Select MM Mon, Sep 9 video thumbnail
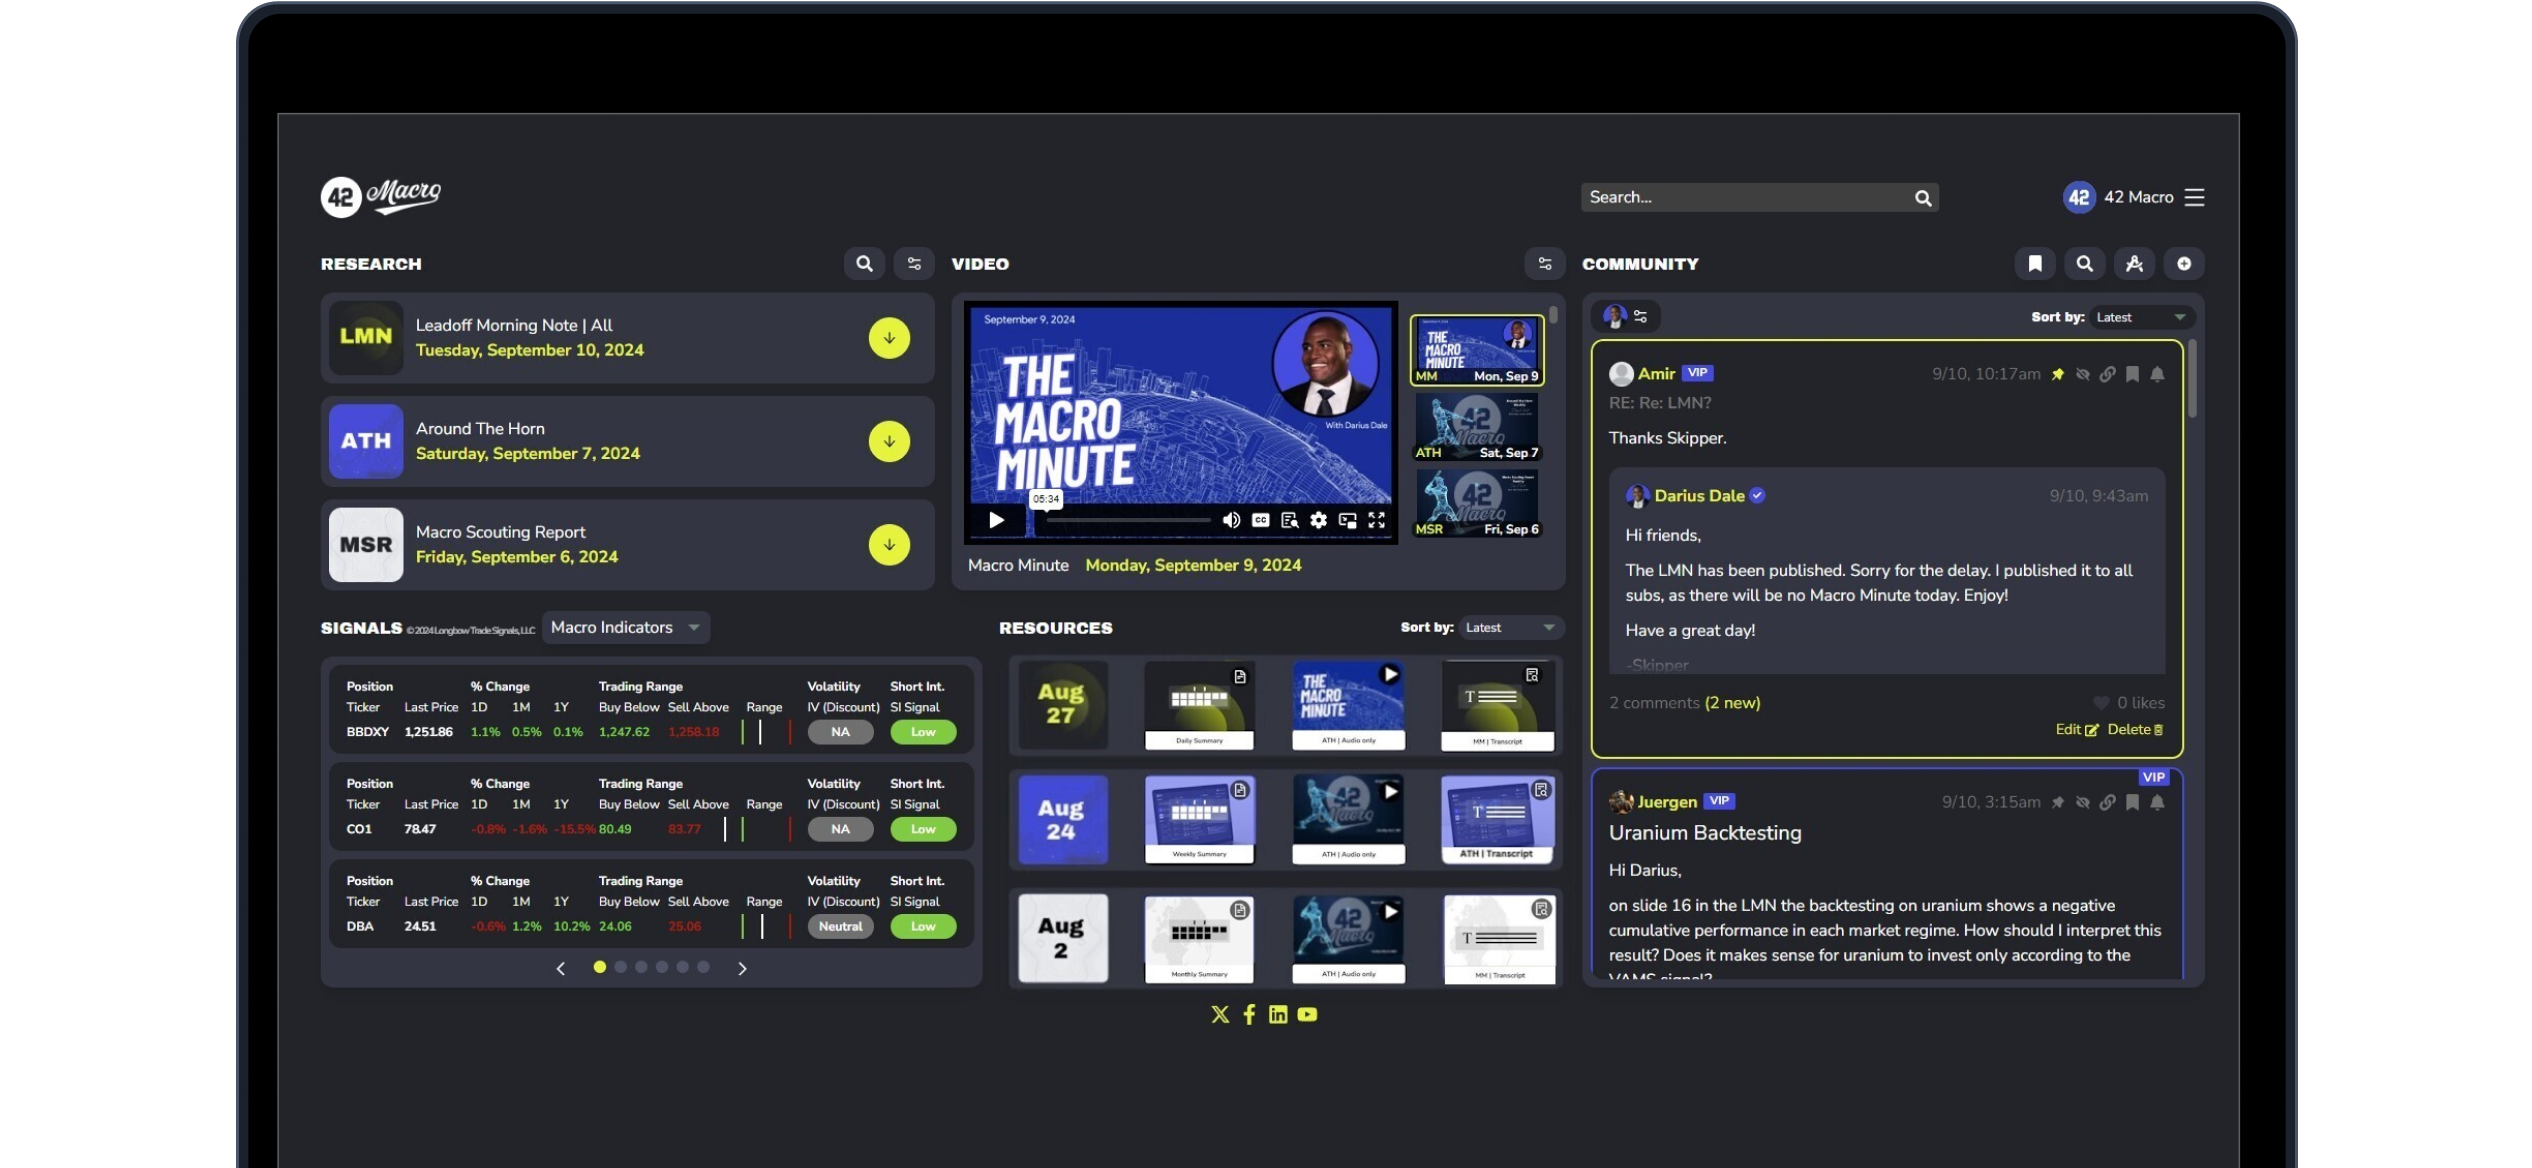The image size is (2532, 1168). tap(1477, 350)
